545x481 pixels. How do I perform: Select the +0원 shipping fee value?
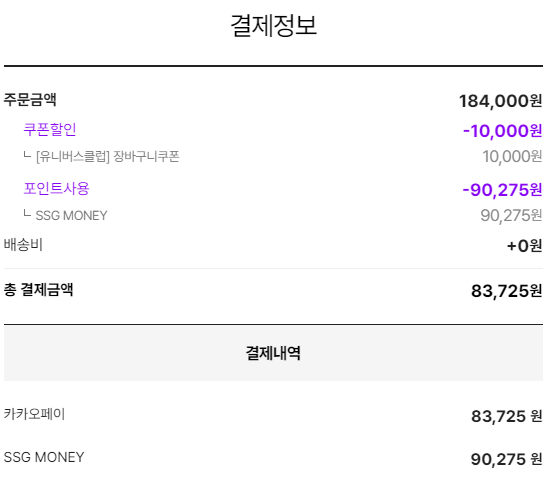524,246
